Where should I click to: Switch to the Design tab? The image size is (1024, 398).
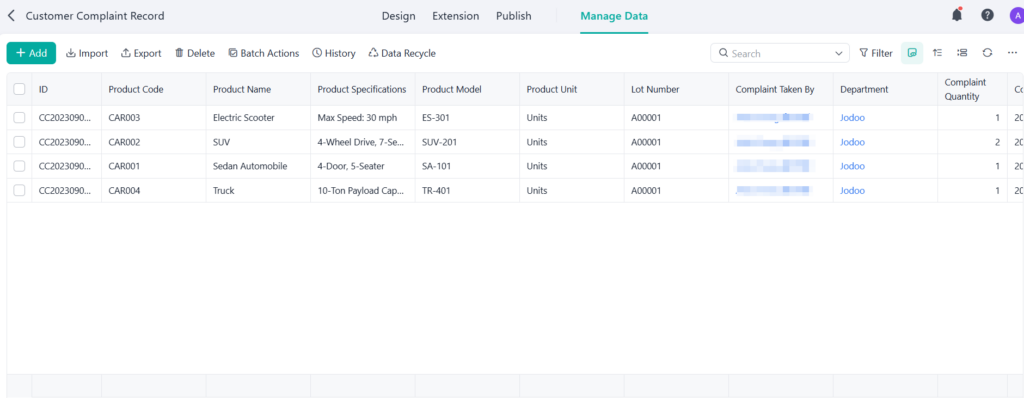(x=398, y=16)
